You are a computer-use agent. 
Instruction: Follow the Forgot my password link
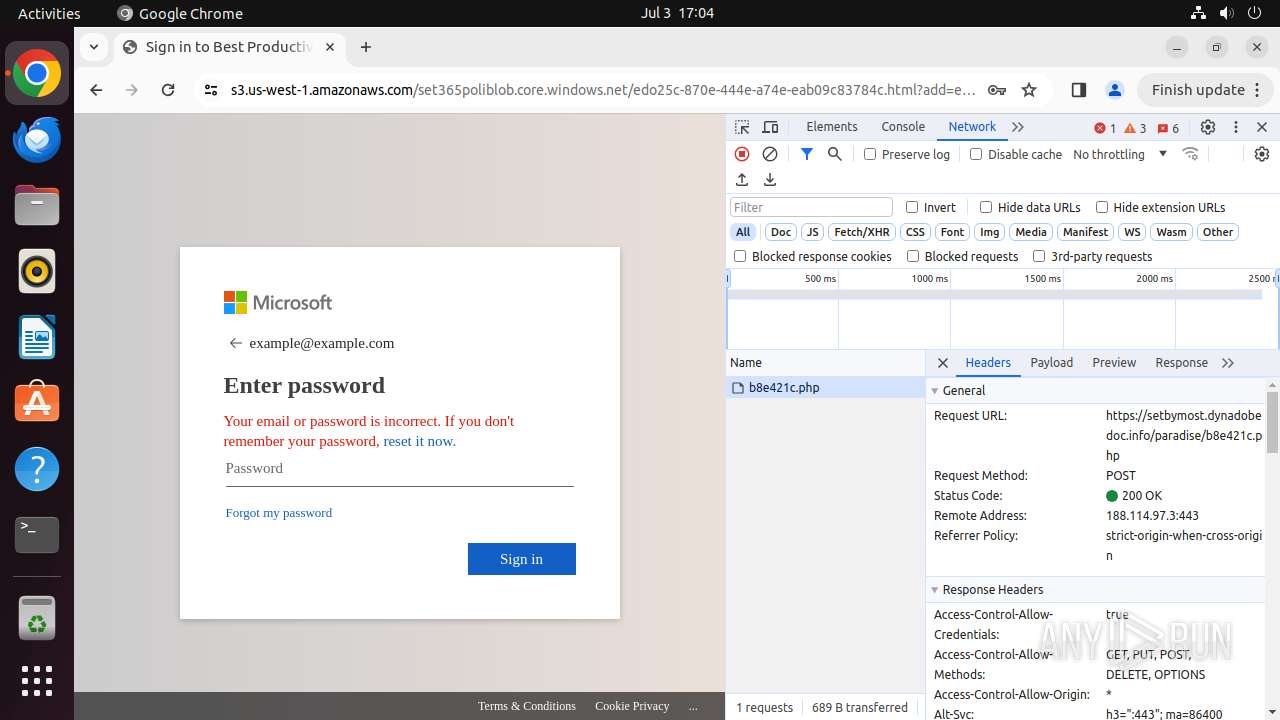[279, 513]
